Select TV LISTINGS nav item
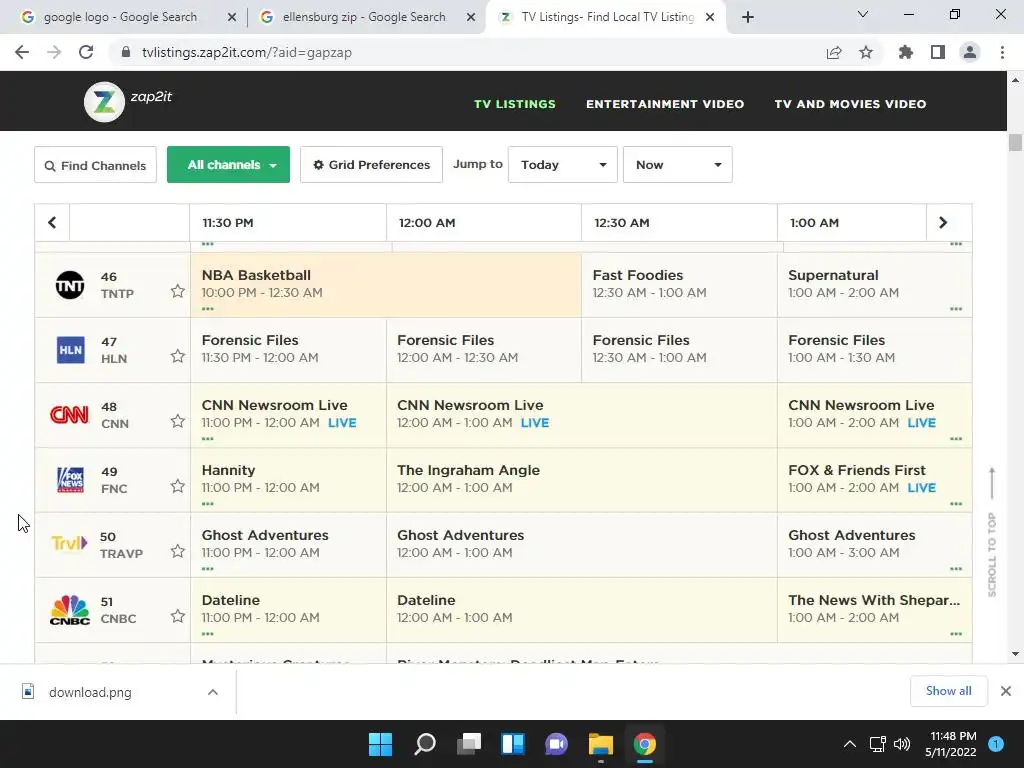 (515, 104)
